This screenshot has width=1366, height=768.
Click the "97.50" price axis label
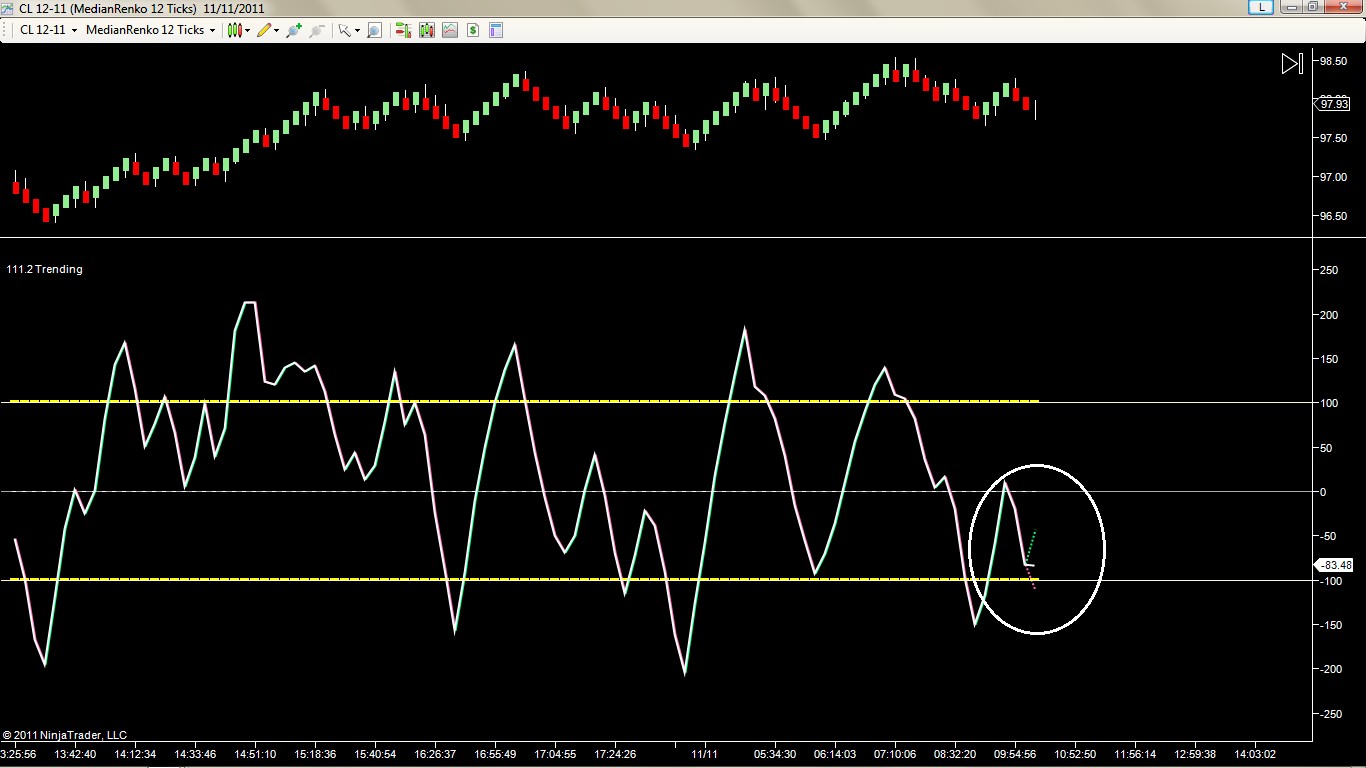click(x=1332, y=138)
